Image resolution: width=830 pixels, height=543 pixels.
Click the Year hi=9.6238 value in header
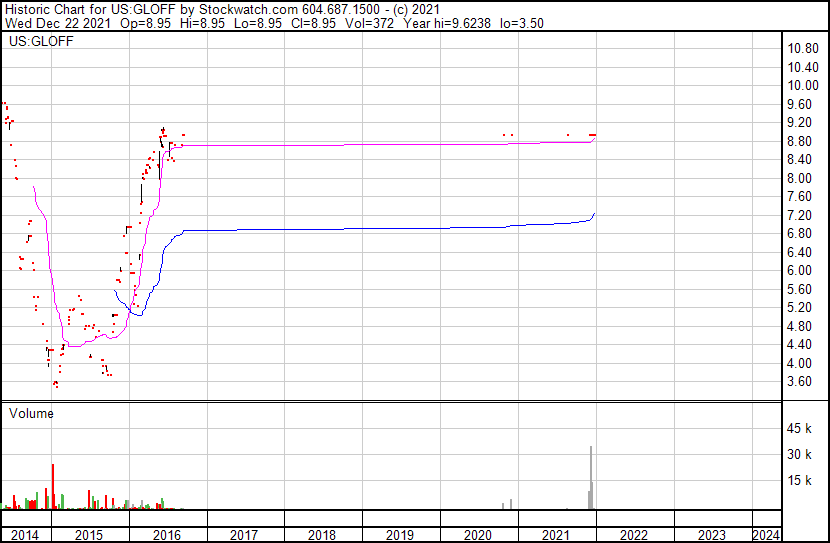tap(447, 24)
